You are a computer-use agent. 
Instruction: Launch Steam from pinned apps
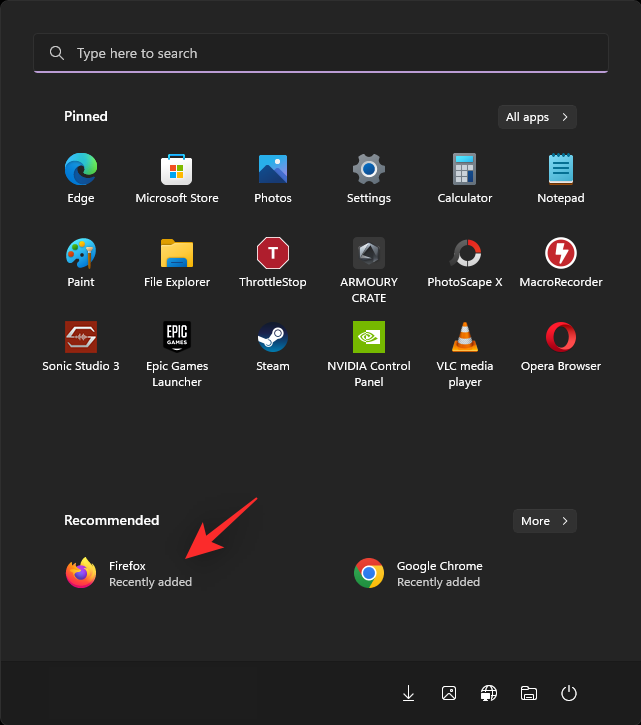tap(273, 346)
